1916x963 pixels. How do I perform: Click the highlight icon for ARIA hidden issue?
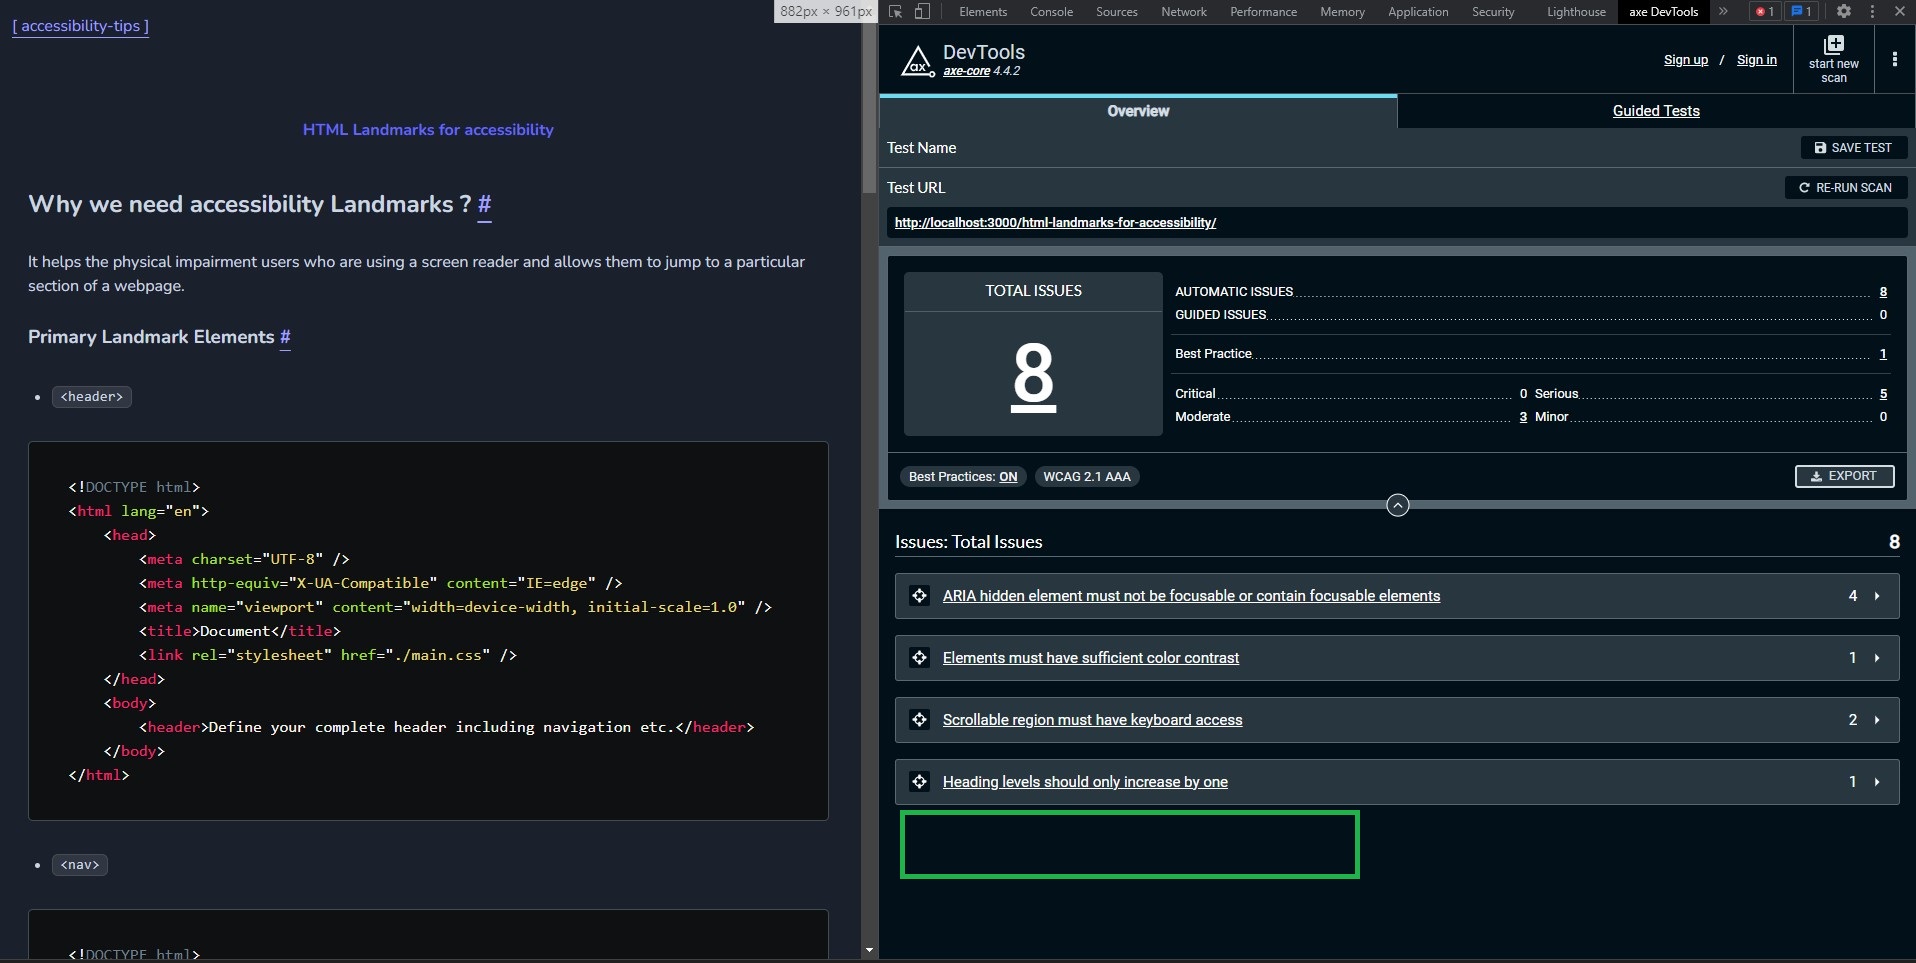point(919,596)
